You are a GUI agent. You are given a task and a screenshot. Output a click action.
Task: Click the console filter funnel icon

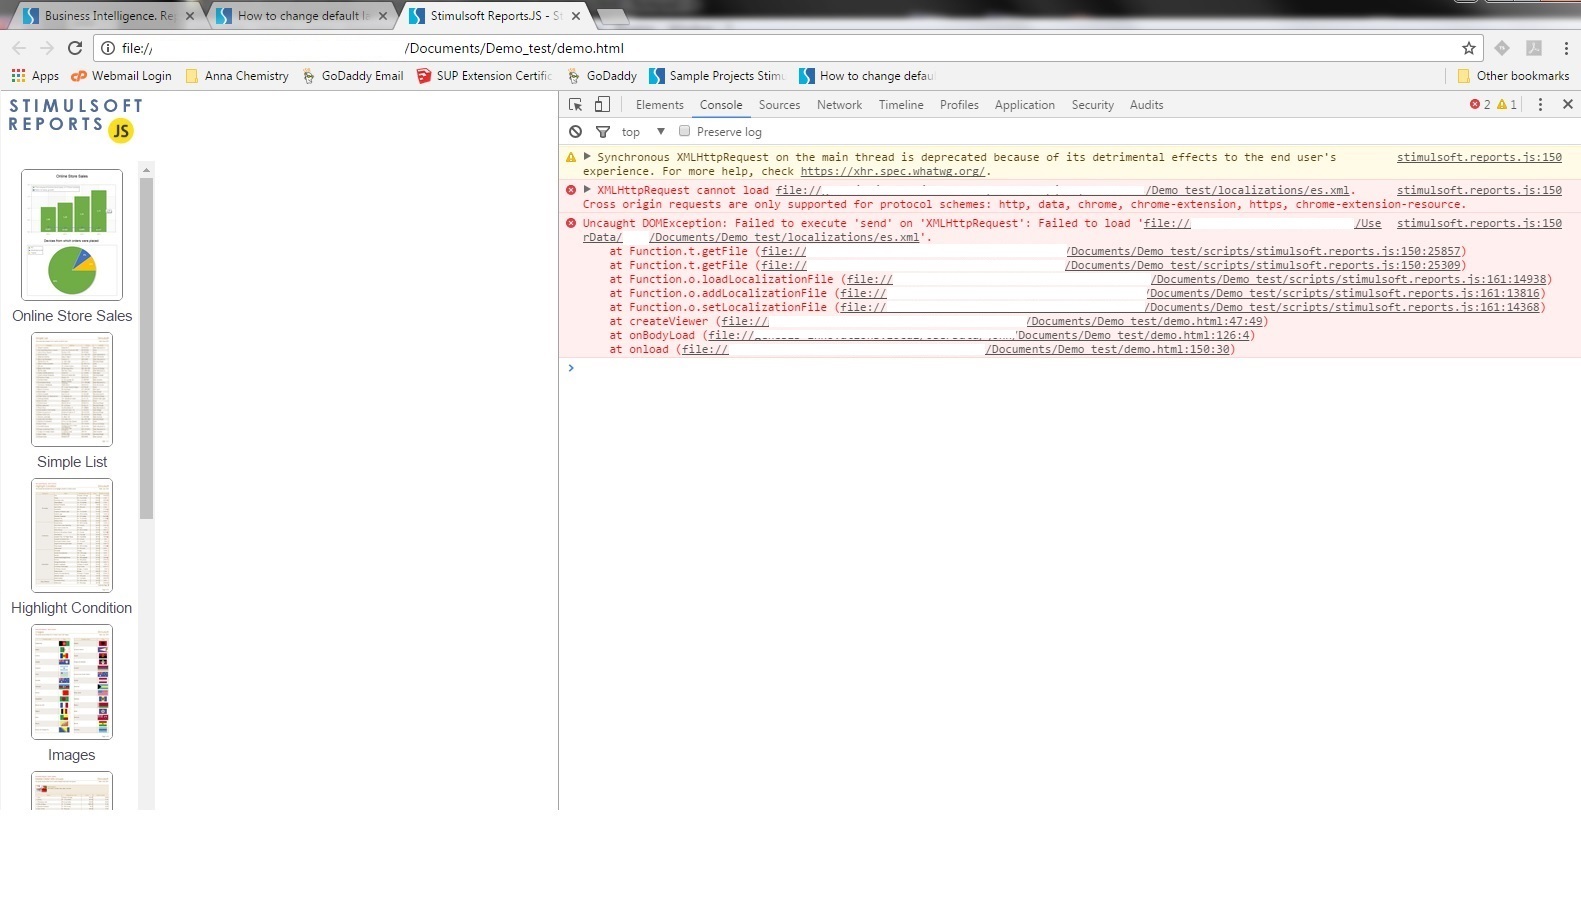pos(603,131)
